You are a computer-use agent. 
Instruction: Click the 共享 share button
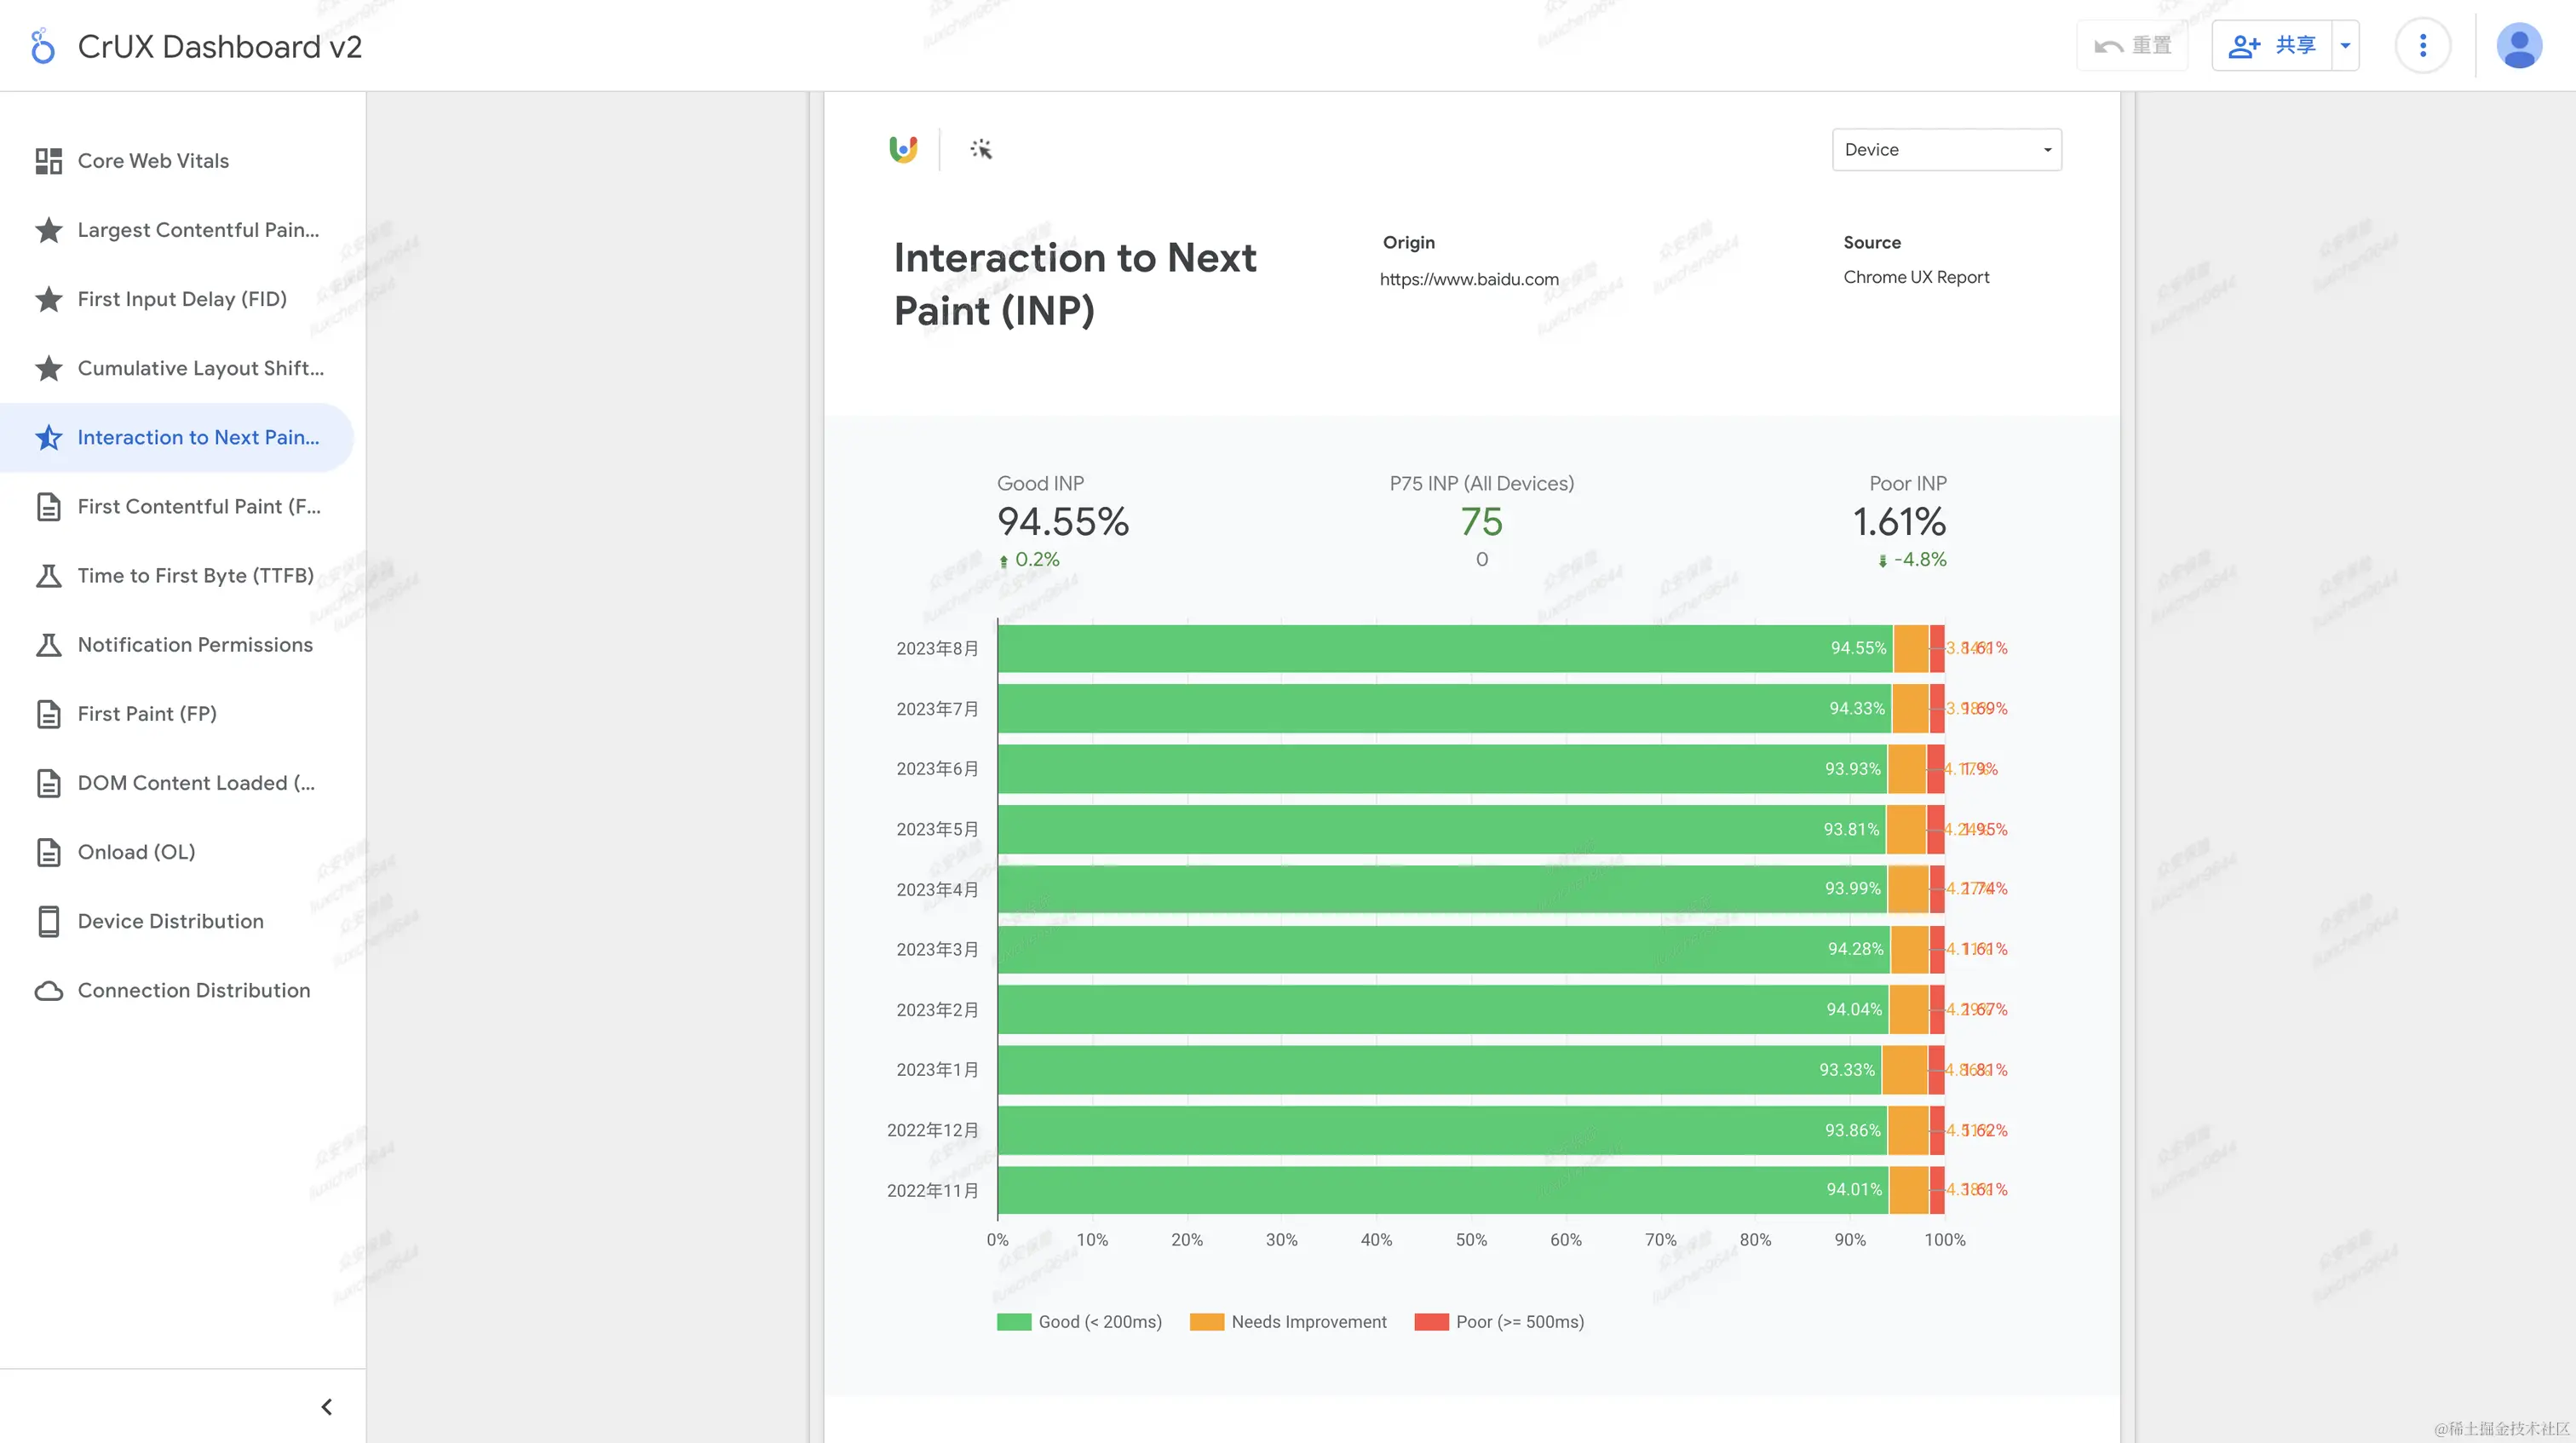[2272, 46]
